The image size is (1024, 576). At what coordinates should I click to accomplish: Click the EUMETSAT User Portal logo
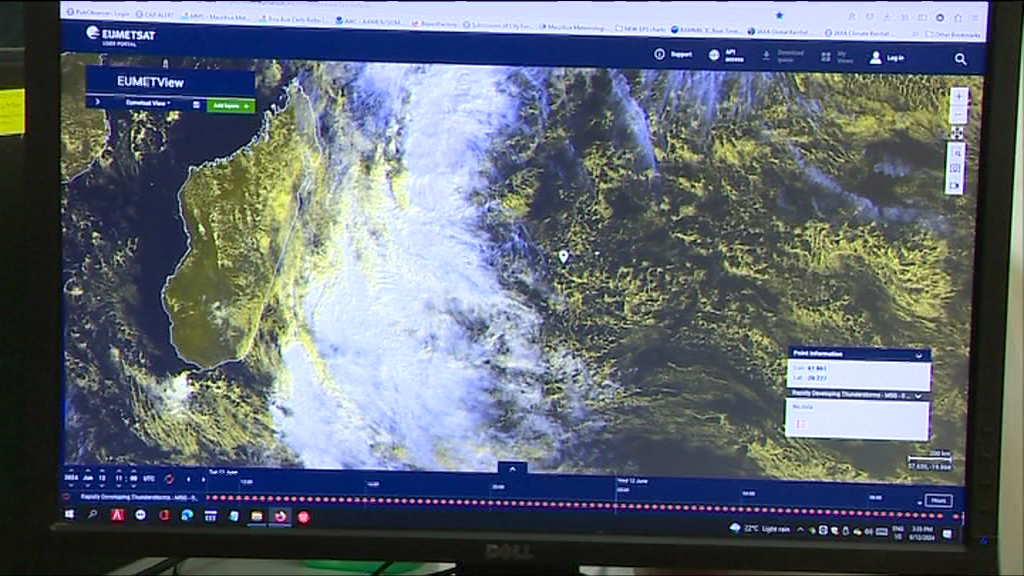(120, 35)
